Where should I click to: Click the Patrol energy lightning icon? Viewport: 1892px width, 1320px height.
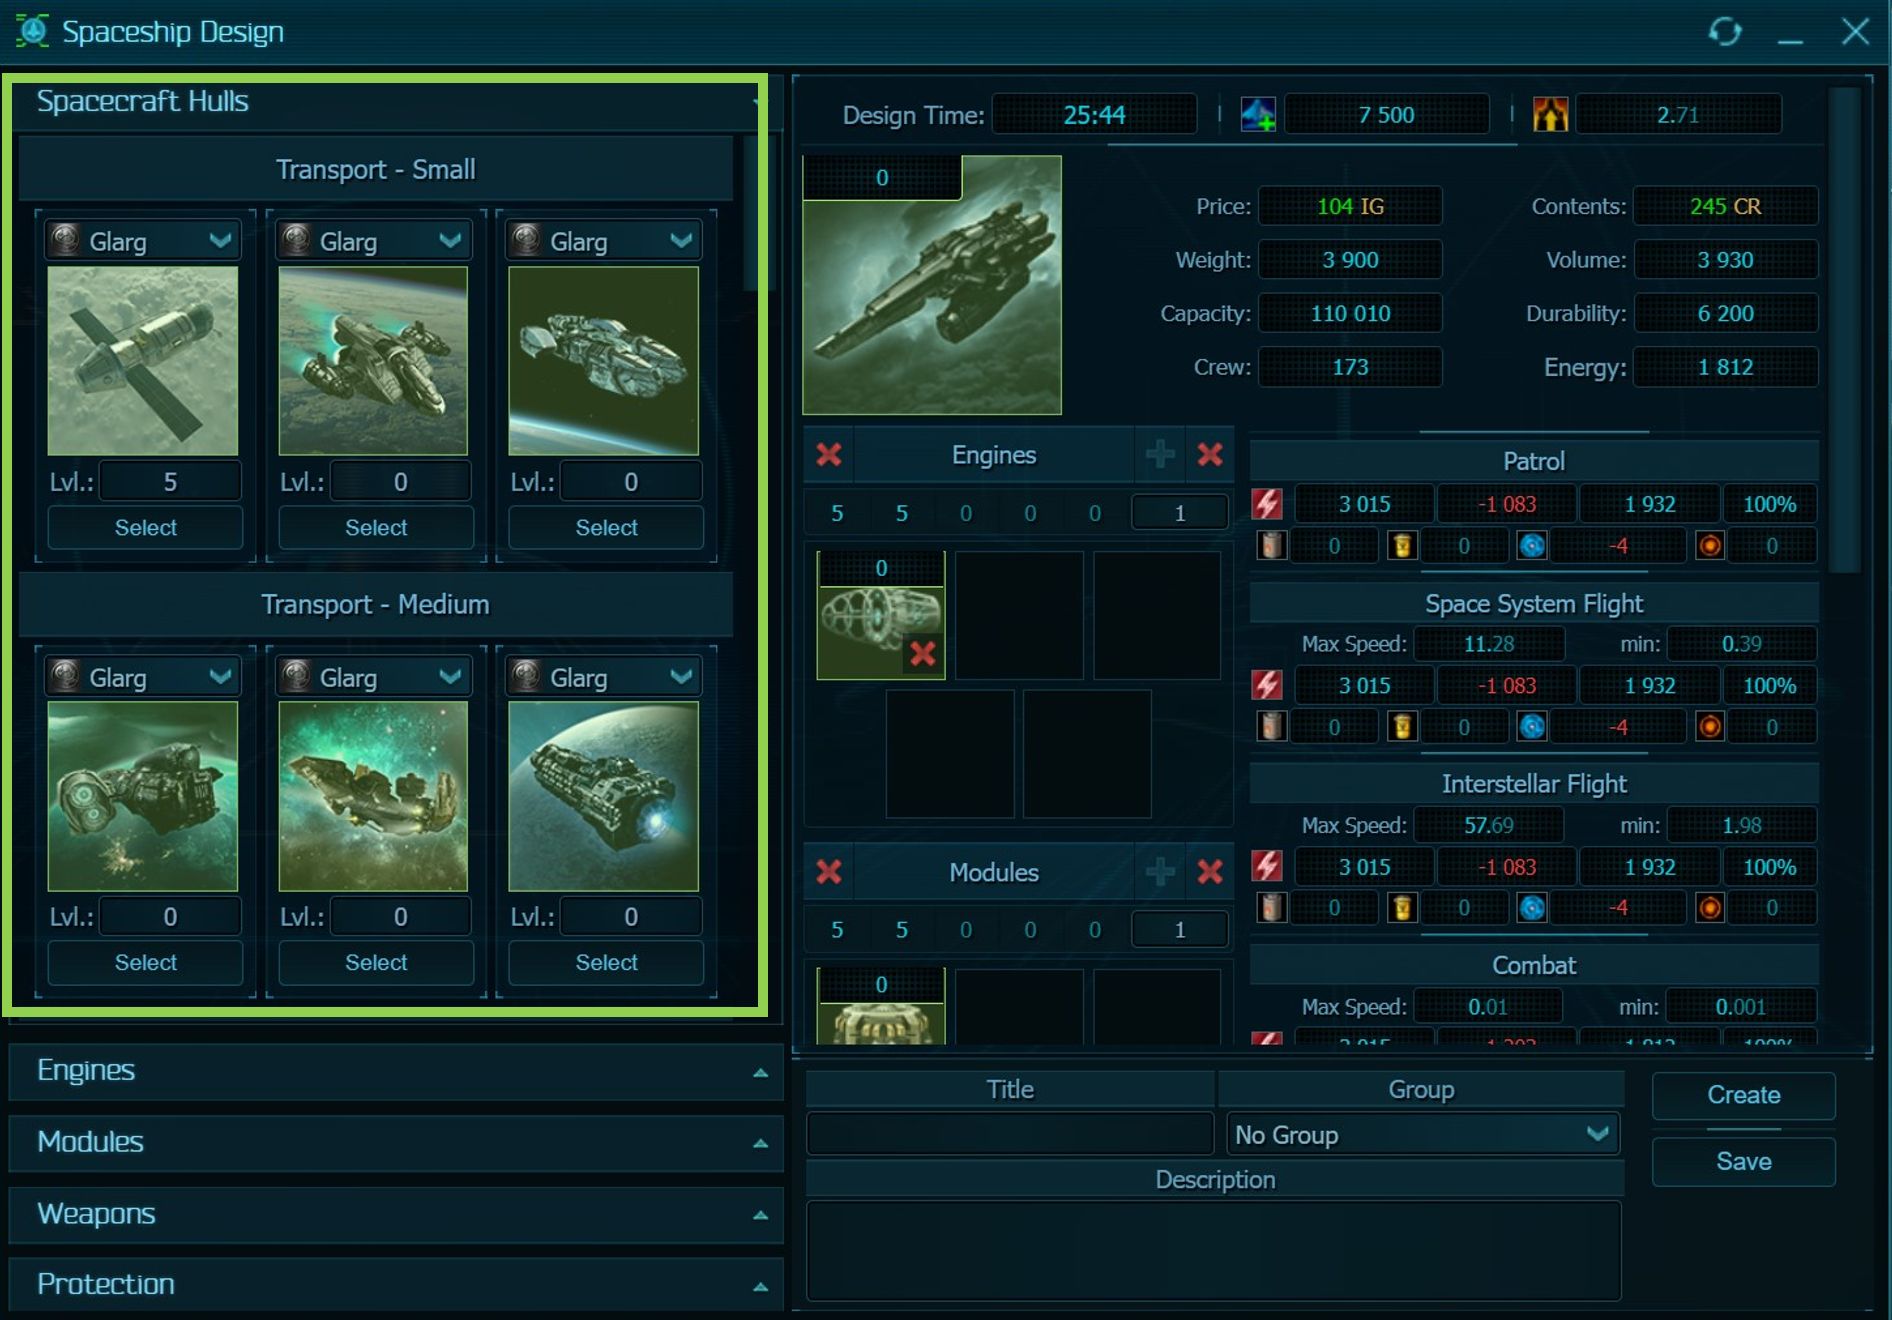coord(1268,504)
